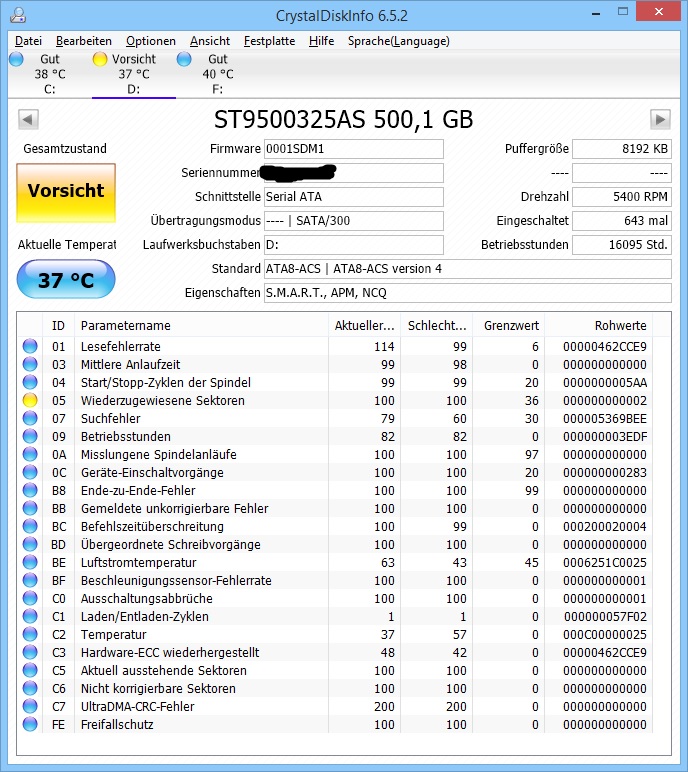Click the Drehzahl field 5400 RPM
This screenshot has height=772, width=688.
click(x=622, y=196)
